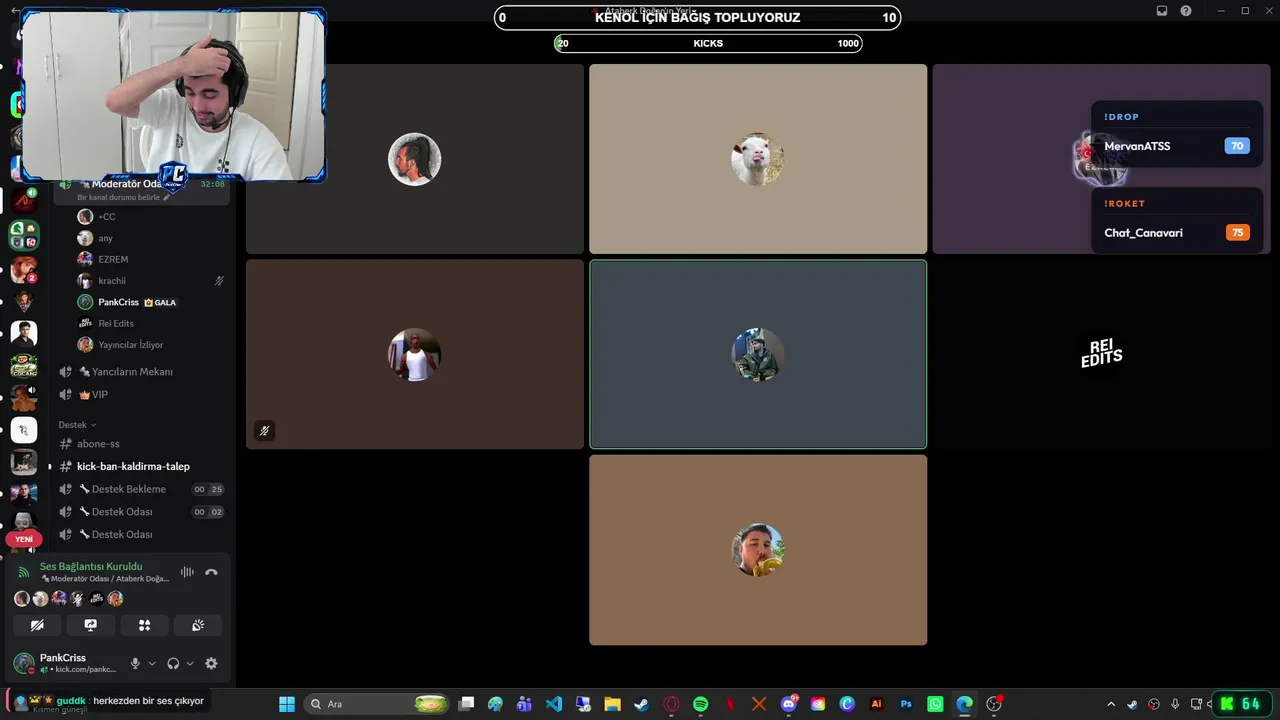
Task: Select user any in voice list
Action: (x=150, y=238)
